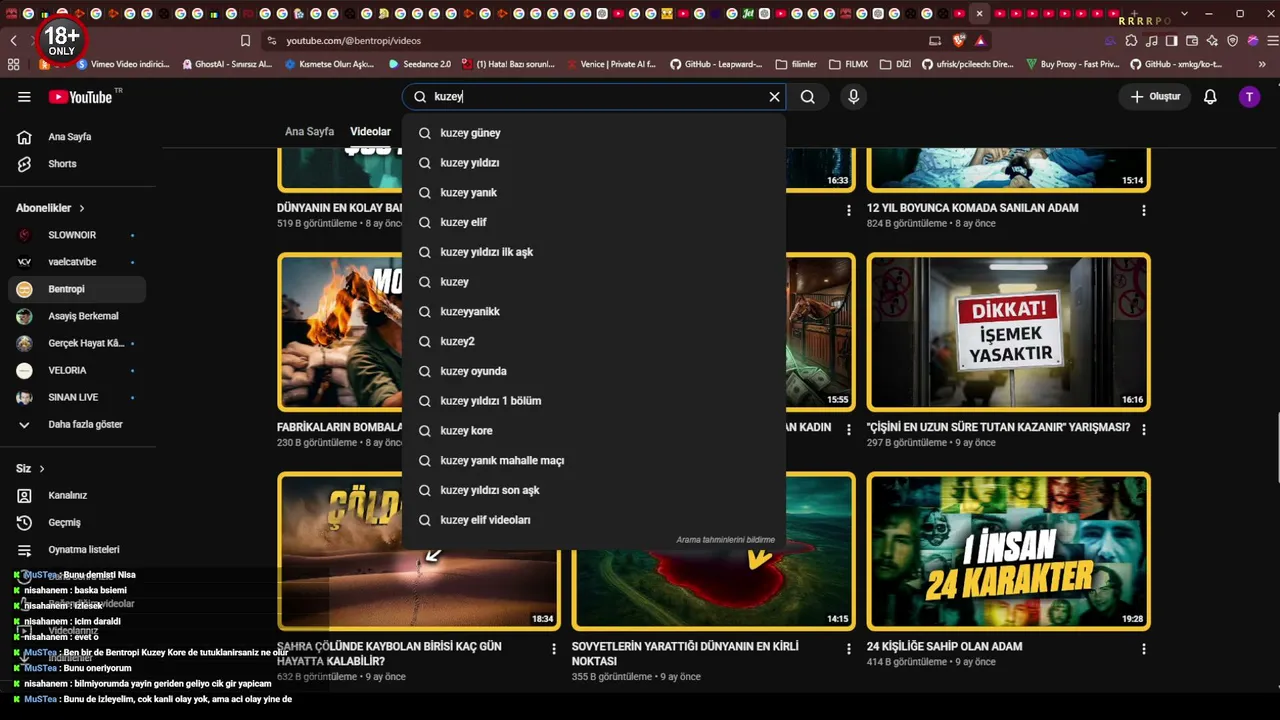Pick the "kuzey yanık mahalle maçı" suggestion
Image resolution: width=1280 pixels, height=720 pixels.
point(594,461)
